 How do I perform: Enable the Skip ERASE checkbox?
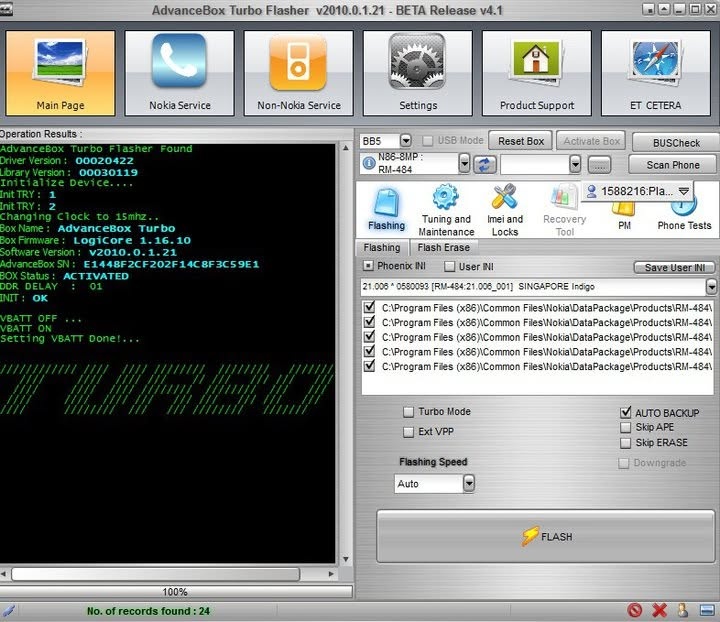(x=625, y=443)
